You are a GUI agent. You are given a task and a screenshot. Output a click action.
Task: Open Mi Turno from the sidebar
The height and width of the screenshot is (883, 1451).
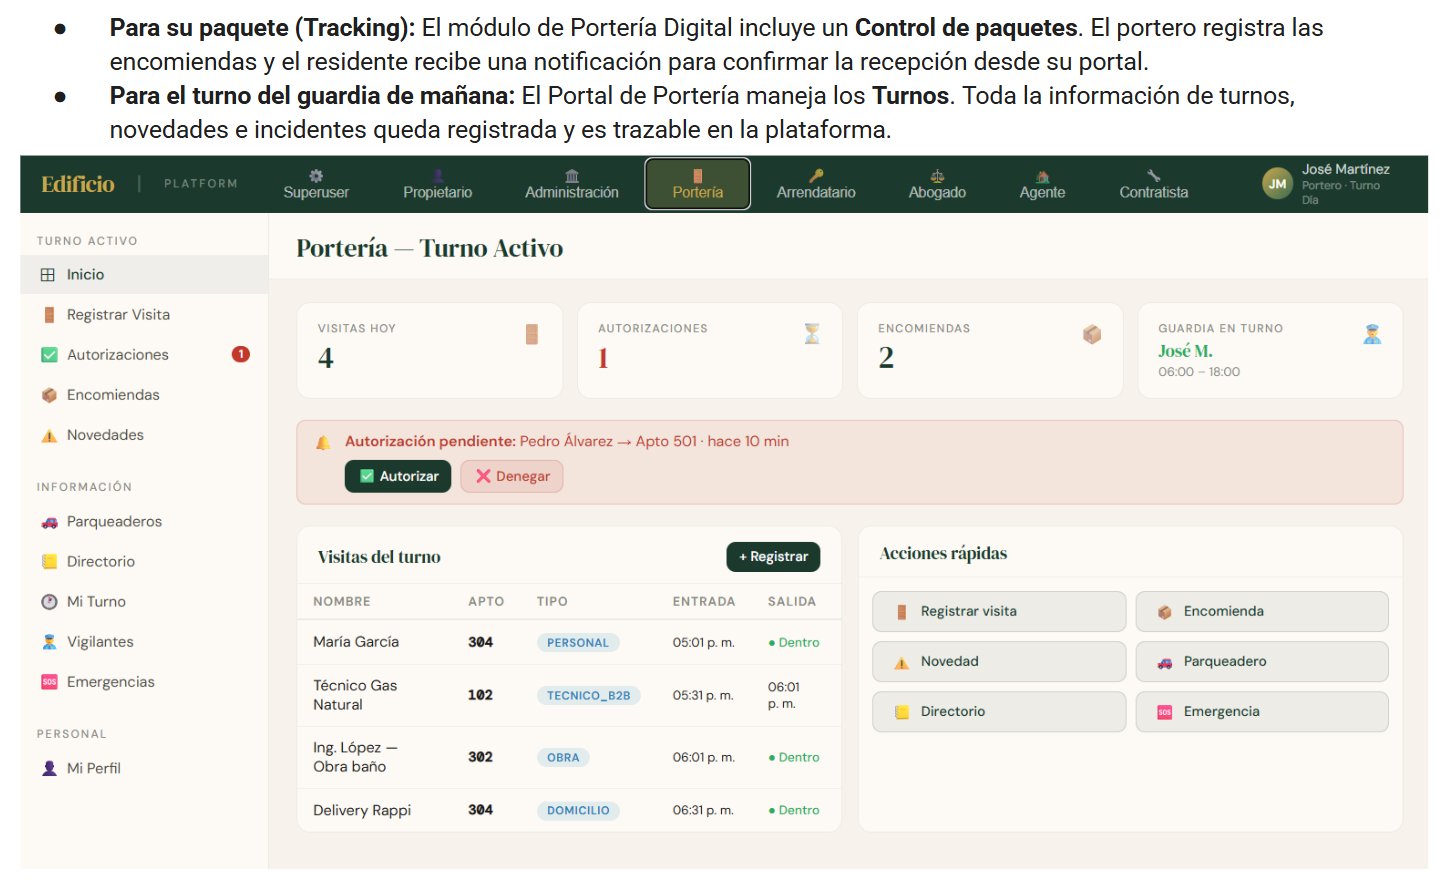pos(144,602)
